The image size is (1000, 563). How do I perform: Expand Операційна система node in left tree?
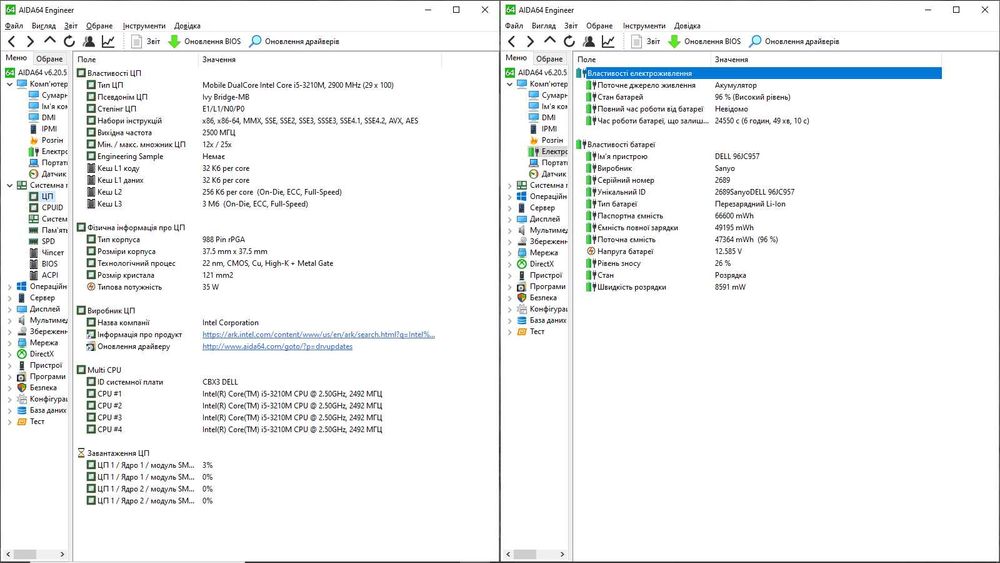10,287
